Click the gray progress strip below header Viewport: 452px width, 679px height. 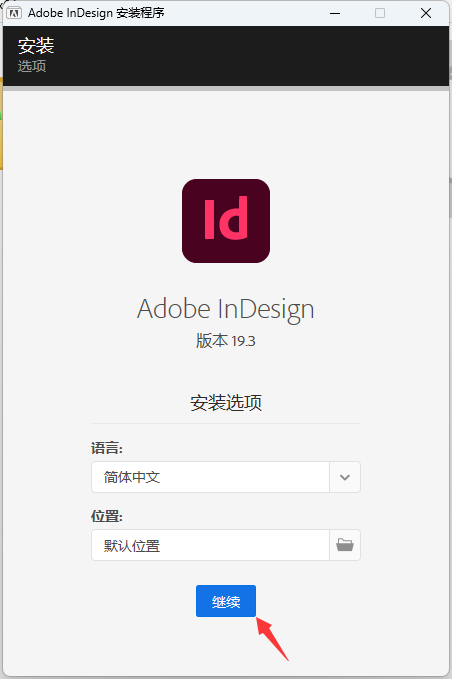tap(226, 88)
